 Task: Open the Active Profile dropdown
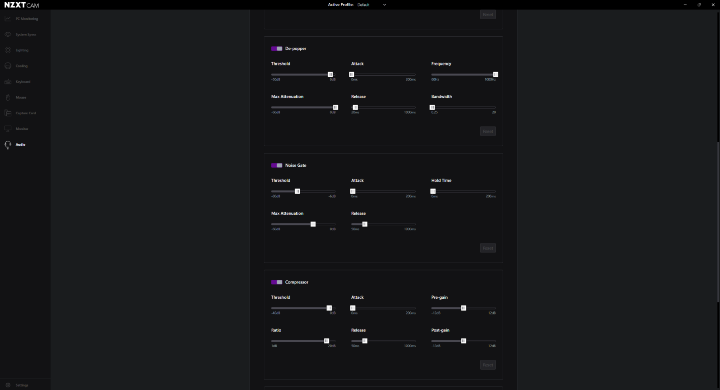click(372, 5)
